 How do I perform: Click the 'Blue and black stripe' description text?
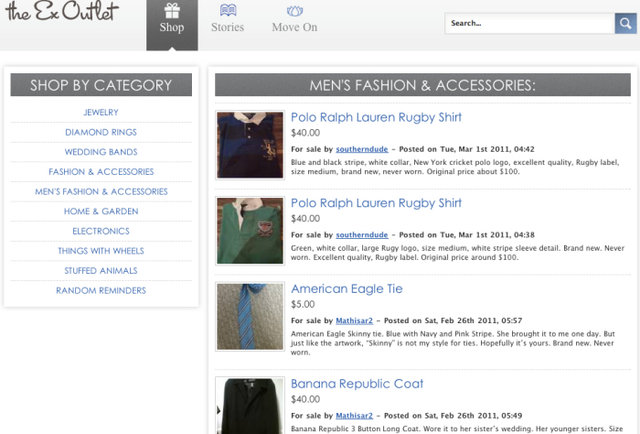point(455,167)
